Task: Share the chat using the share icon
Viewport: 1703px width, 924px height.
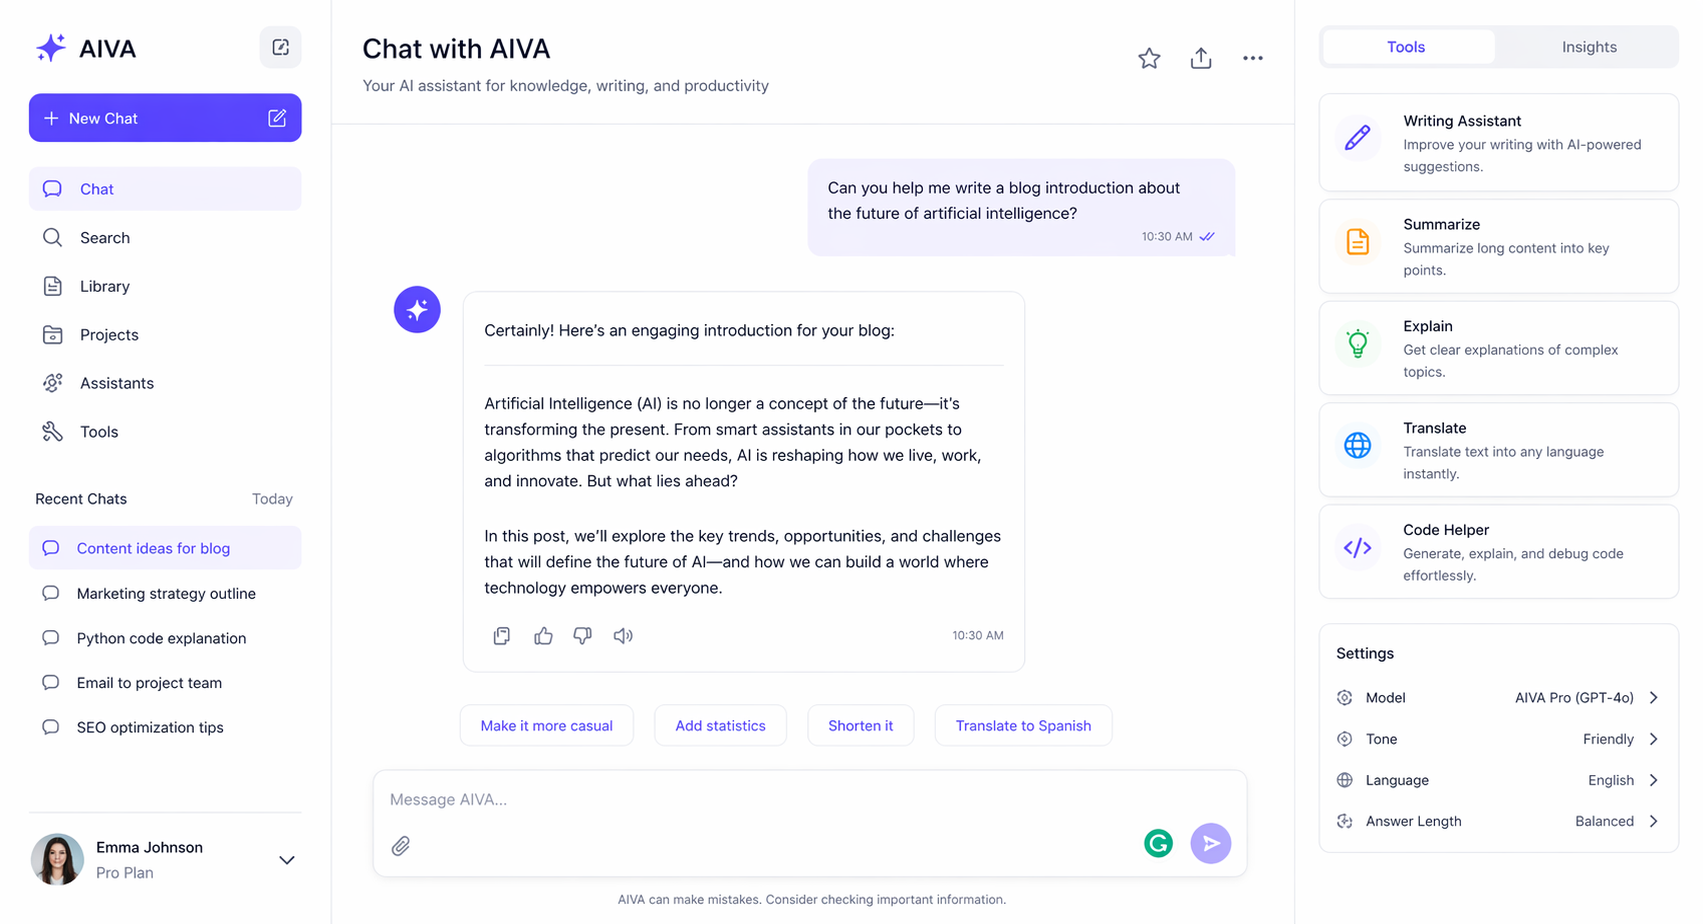Action: [1201, 57]
